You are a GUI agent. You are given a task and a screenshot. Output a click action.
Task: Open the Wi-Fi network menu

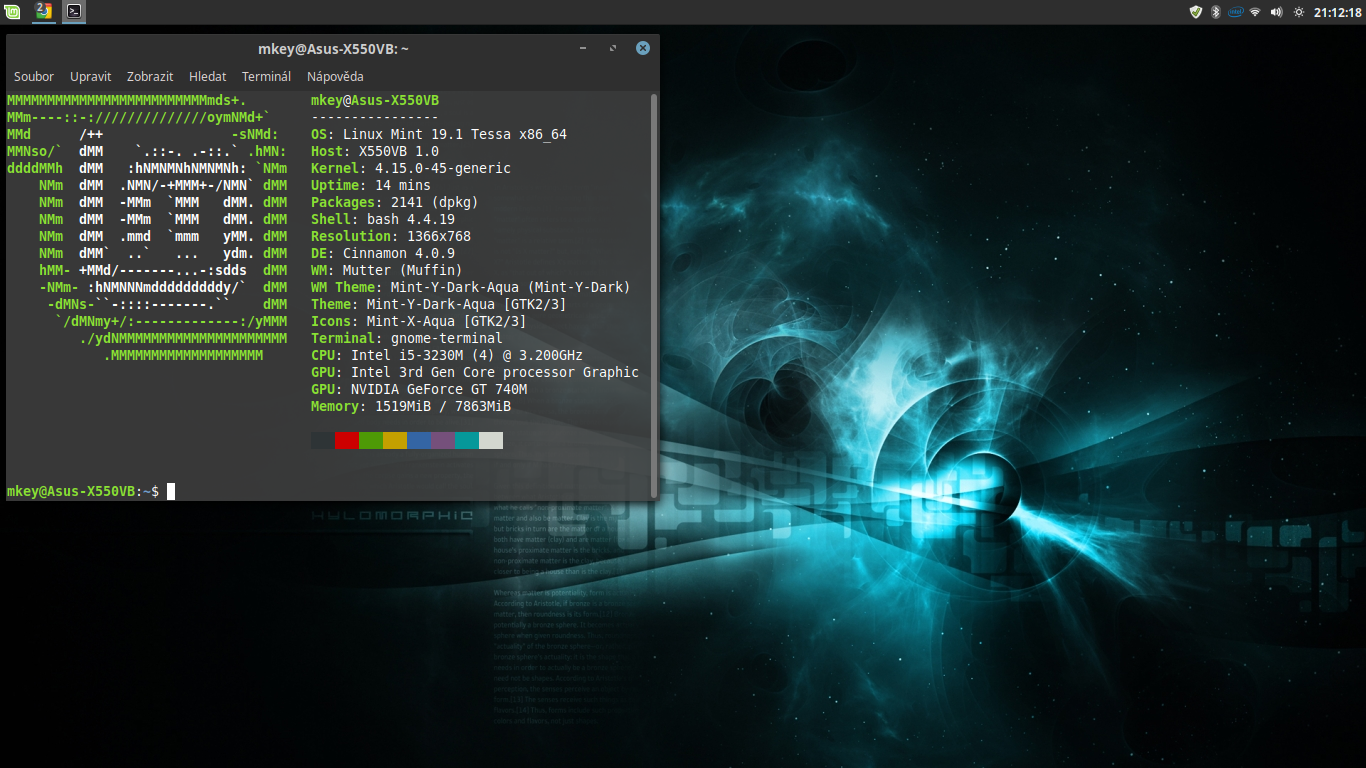pos(1255,12)
